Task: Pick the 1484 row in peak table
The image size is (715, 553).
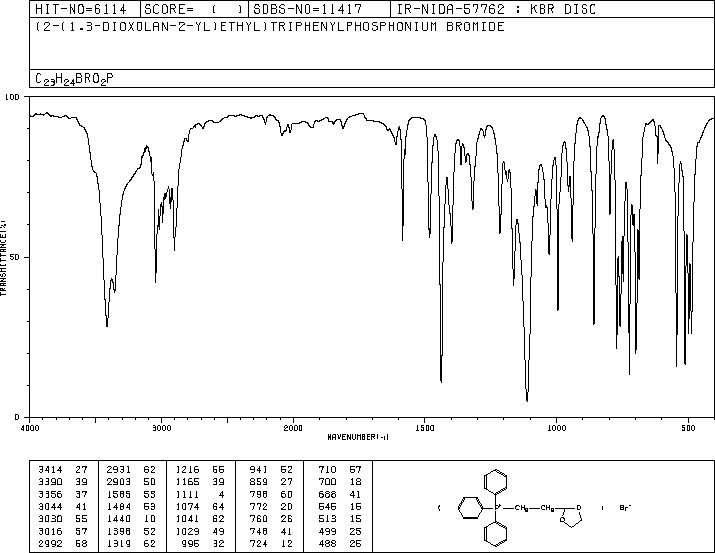Action: [131, 506]
